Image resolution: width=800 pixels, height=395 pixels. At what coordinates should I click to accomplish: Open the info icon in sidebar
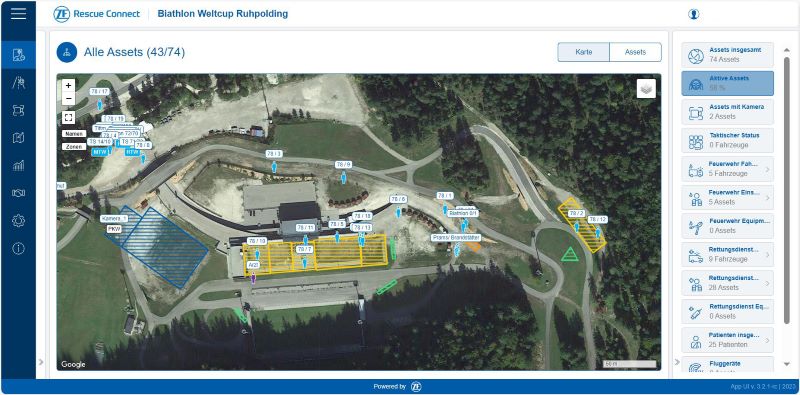click(18, 249)
